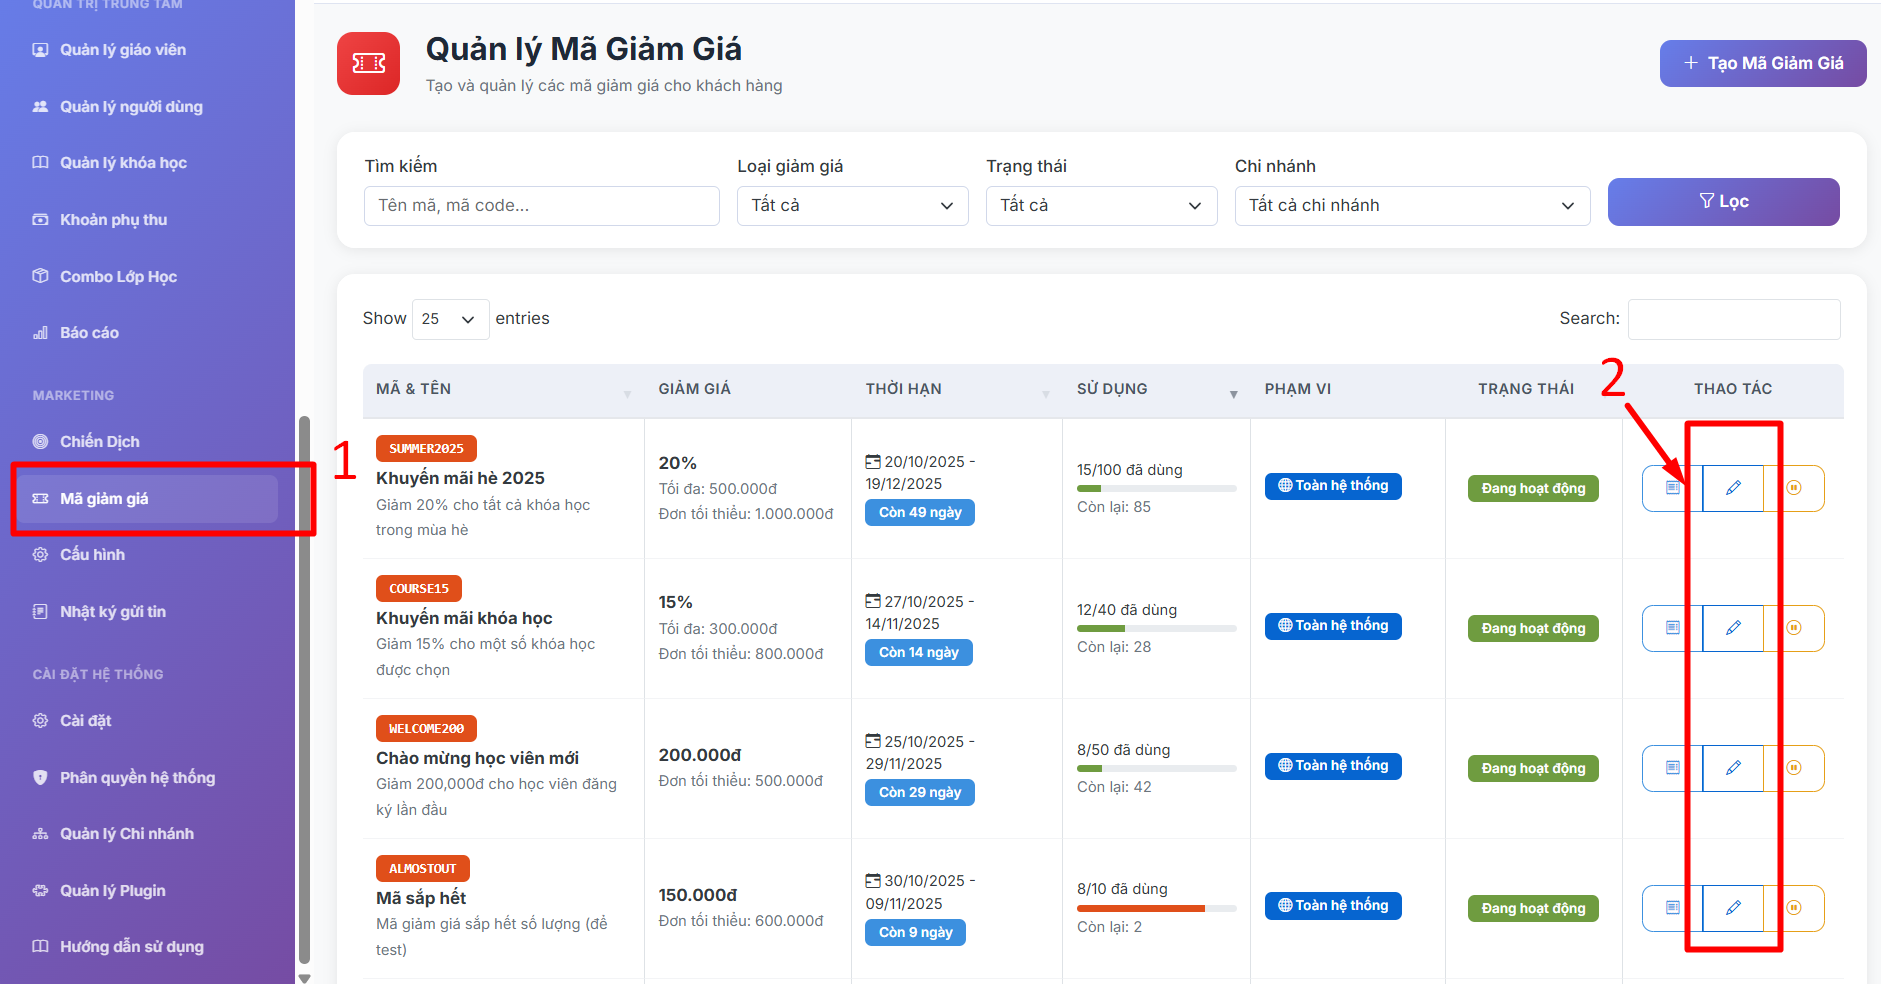This screenshot has width=1881, height=984.
Task: Click the pencil edit icon for WELCOME200
Action: [1733, 768]
